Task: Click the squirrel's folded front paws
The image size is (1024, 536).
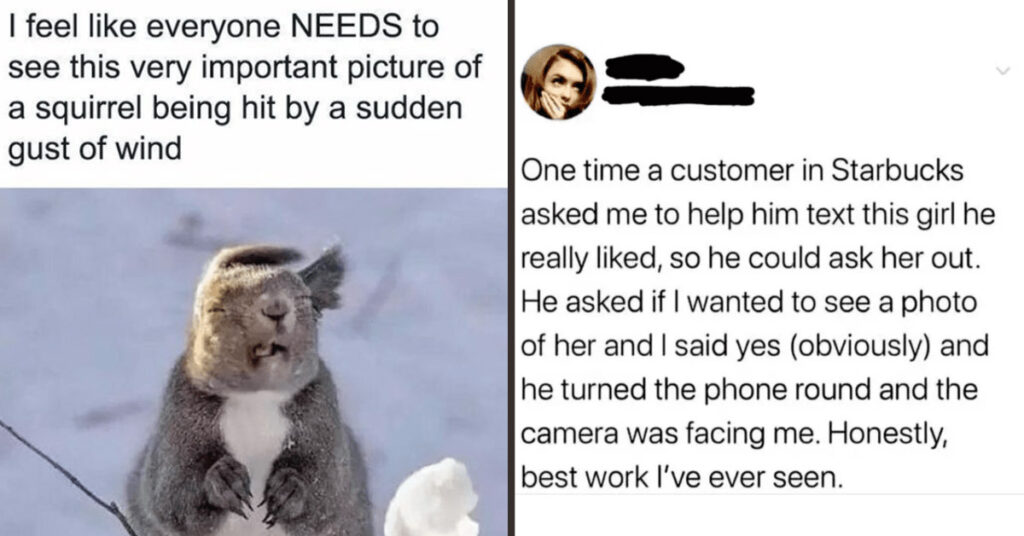Action: [255, 490]
